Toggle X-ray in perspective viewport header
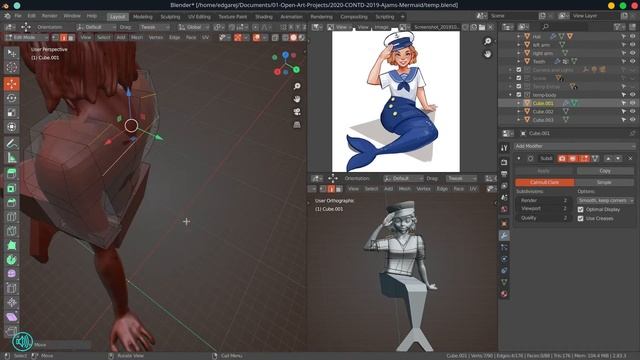This screenshot has height=360, width=640. 275,38
